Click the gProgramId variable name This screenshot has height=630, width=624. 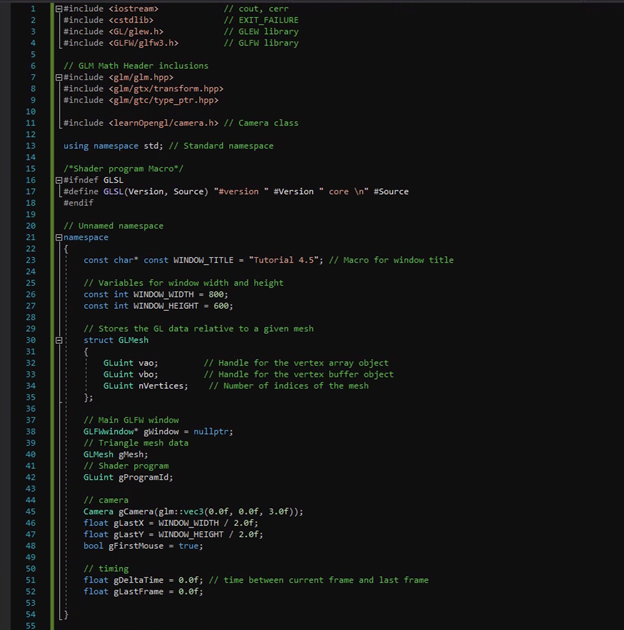click(x=143, y=478)
